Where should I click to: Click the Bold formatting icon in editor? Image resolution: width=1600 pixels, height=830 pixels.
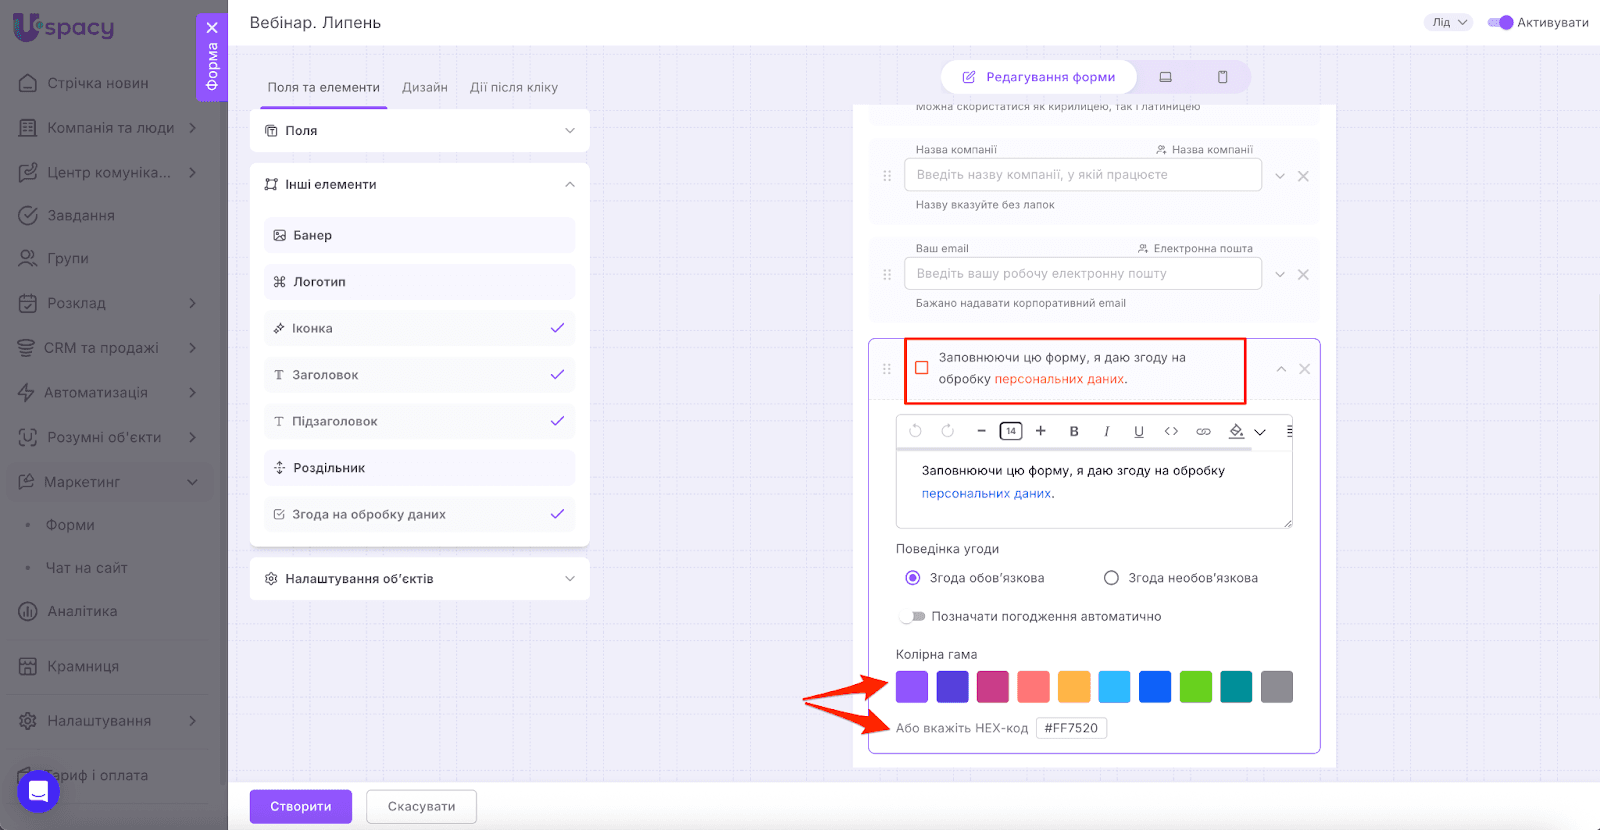(x=1074, y=432)
